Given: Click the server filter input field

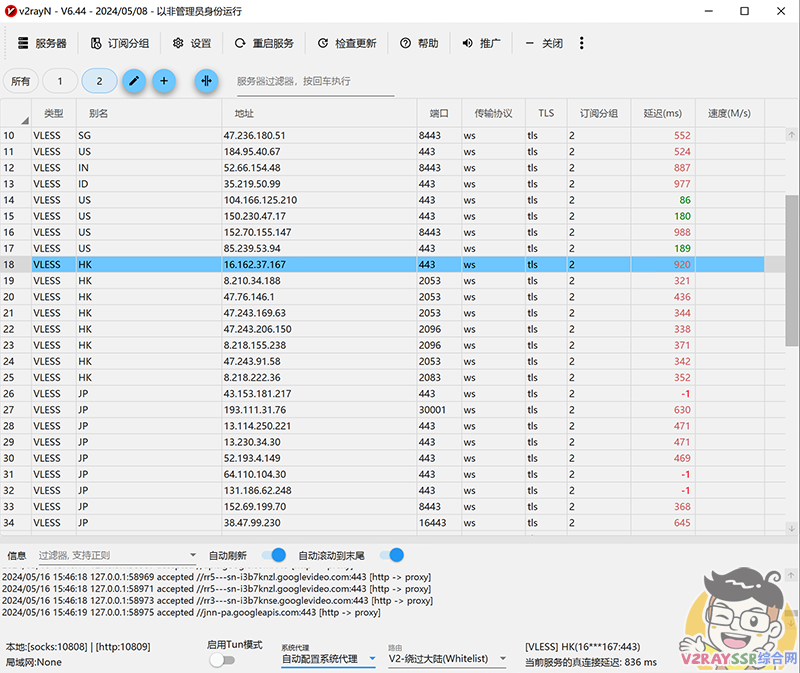Looking at the screenshot, I should pos(314,81).
